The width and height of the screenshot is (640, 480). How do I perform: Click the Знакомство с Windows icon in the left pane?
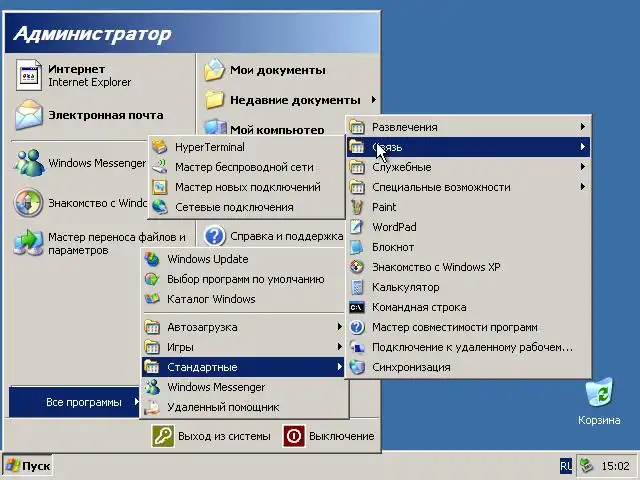pyautogui.click(x=28, y=202)
